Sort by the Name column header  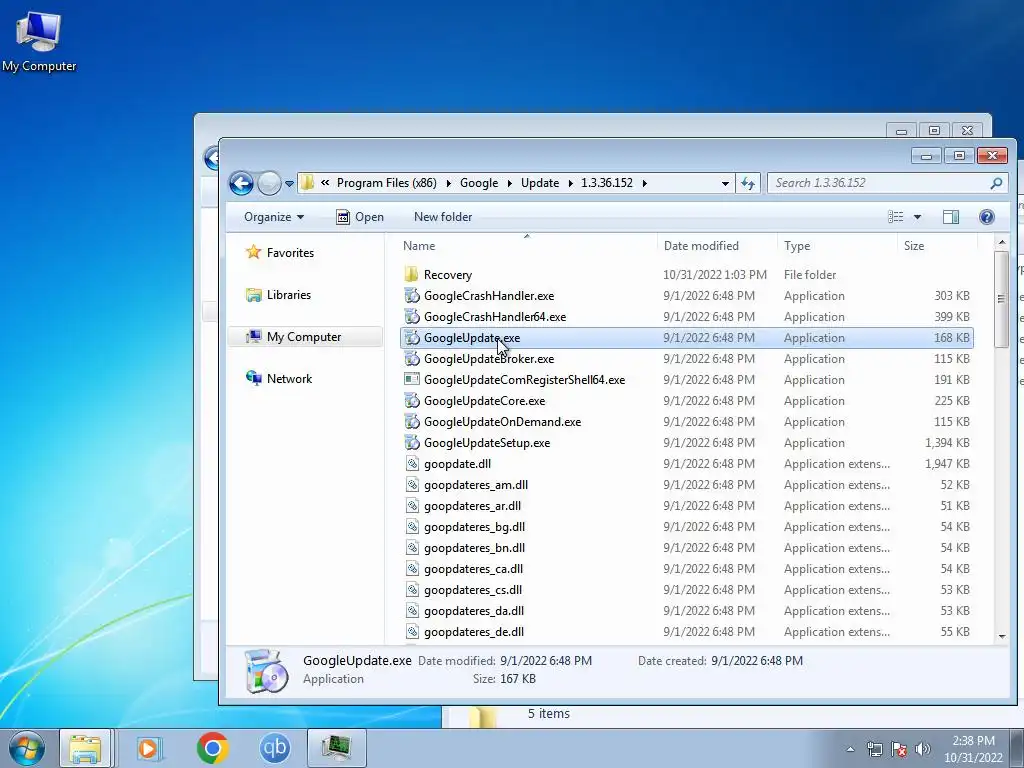(419, 246)
